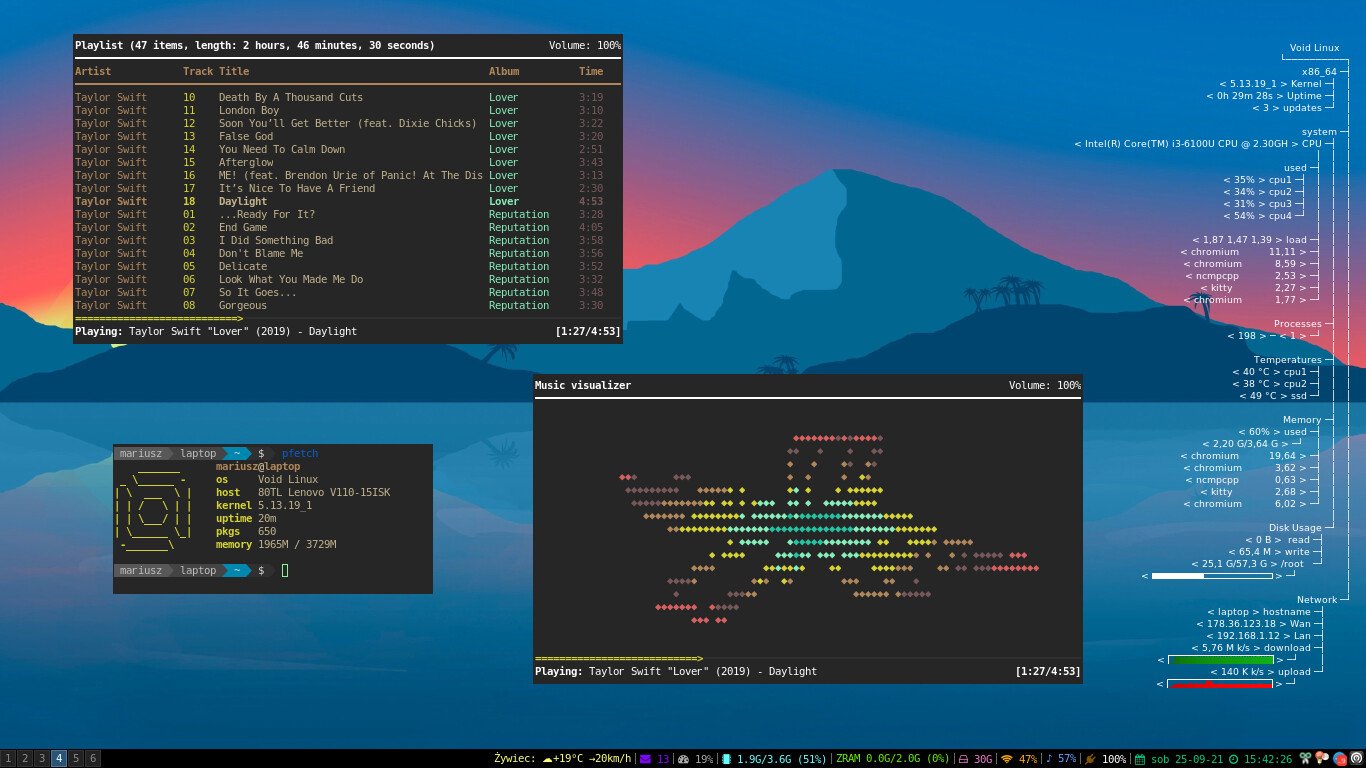Select False God track in playlist
1366x768 pixels.
[347, 136]
